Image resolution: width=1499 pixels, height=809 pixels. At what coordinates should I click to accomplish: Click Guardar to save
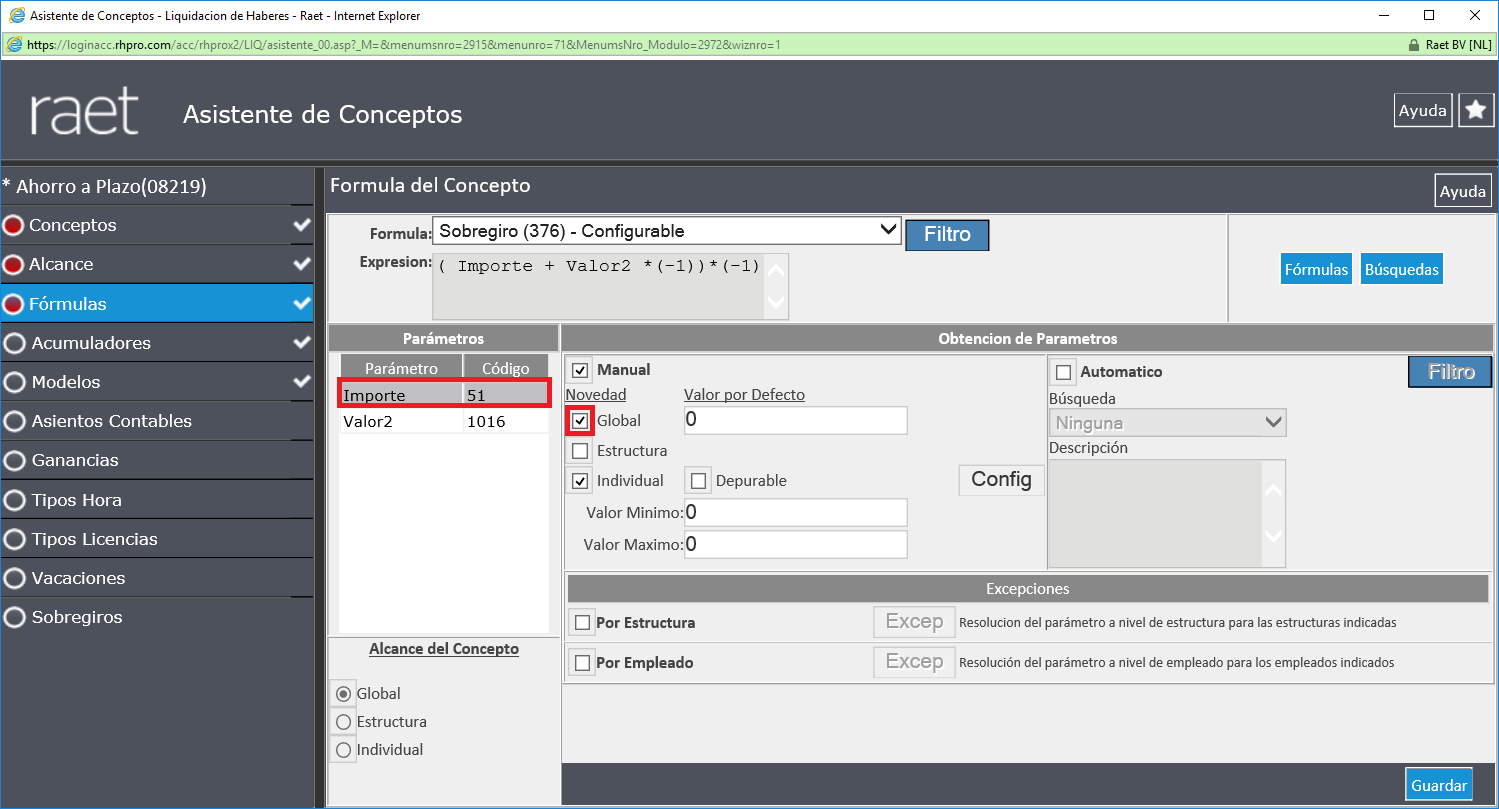click(x=1439, y=785)
